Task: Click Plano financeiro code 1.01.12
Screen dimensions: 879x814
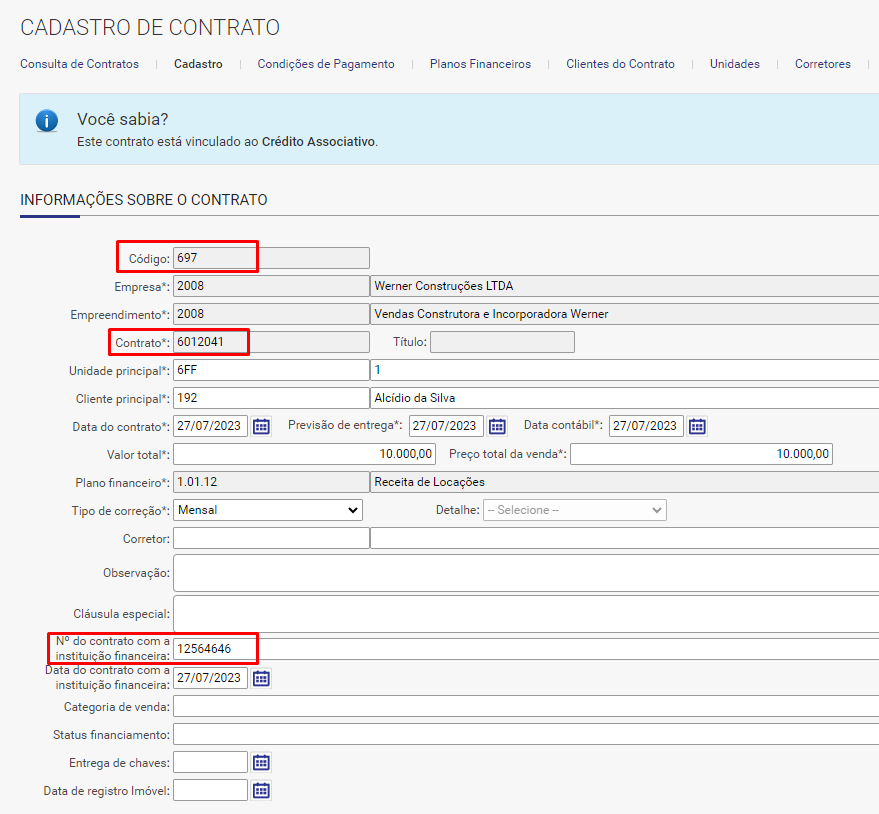Action: (x=271, y=482)
